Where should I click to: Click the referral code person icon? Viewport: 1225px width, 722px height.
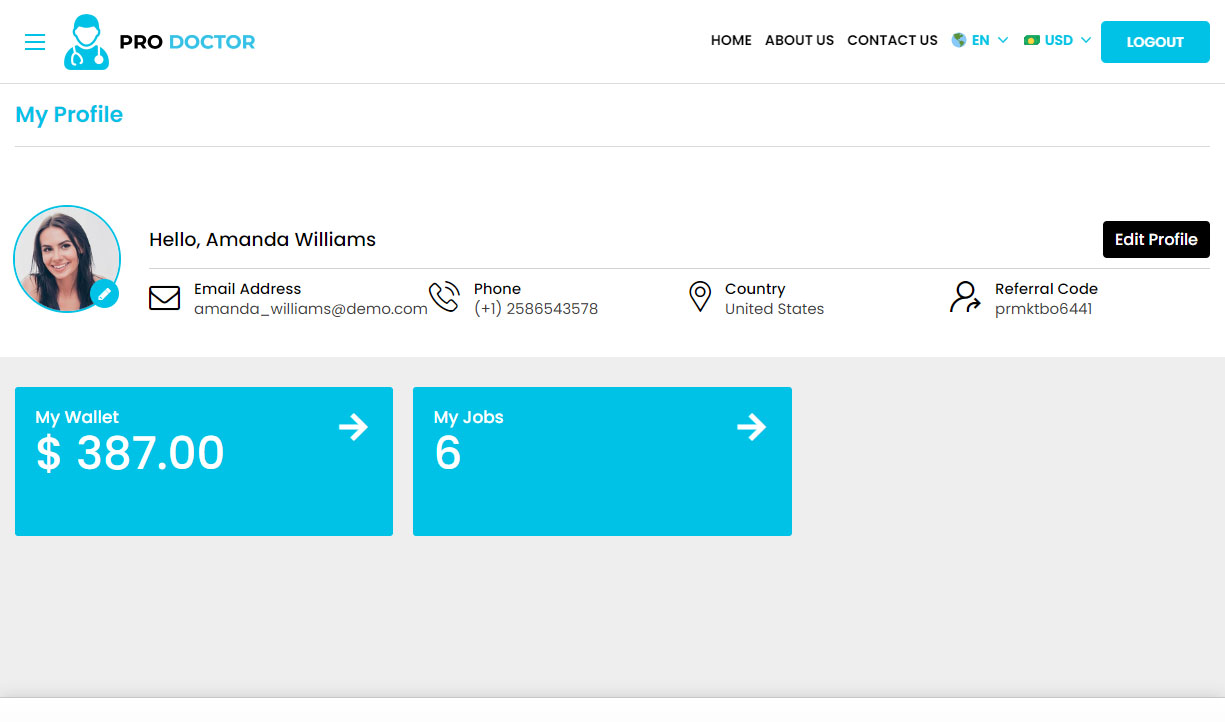click(965, 297)
